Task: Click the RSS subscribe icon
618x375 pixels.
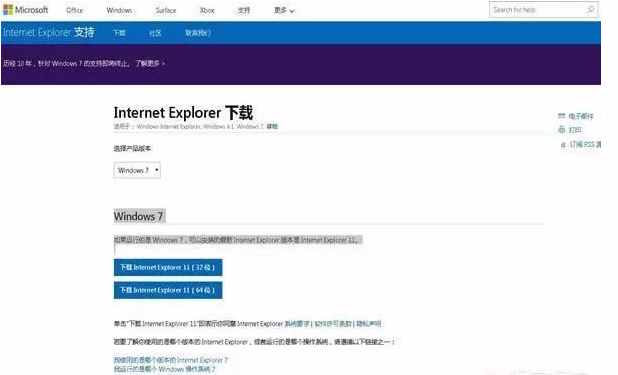Action: point(563,145)
